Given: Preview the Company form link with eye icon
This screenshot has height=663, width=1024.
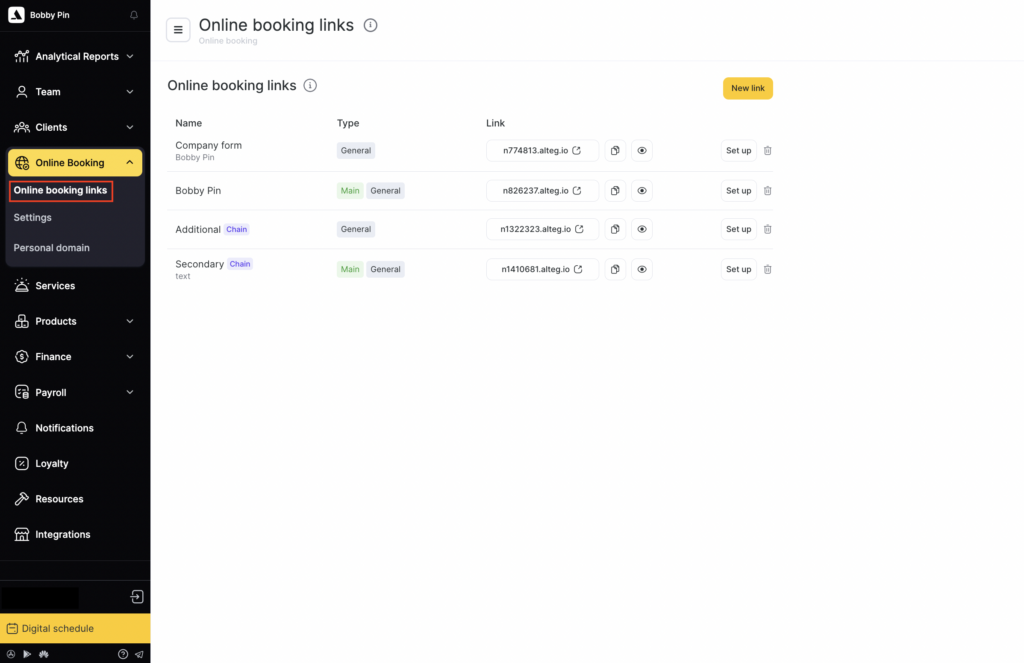Looking at the screenshot, I should click(642, 151).
